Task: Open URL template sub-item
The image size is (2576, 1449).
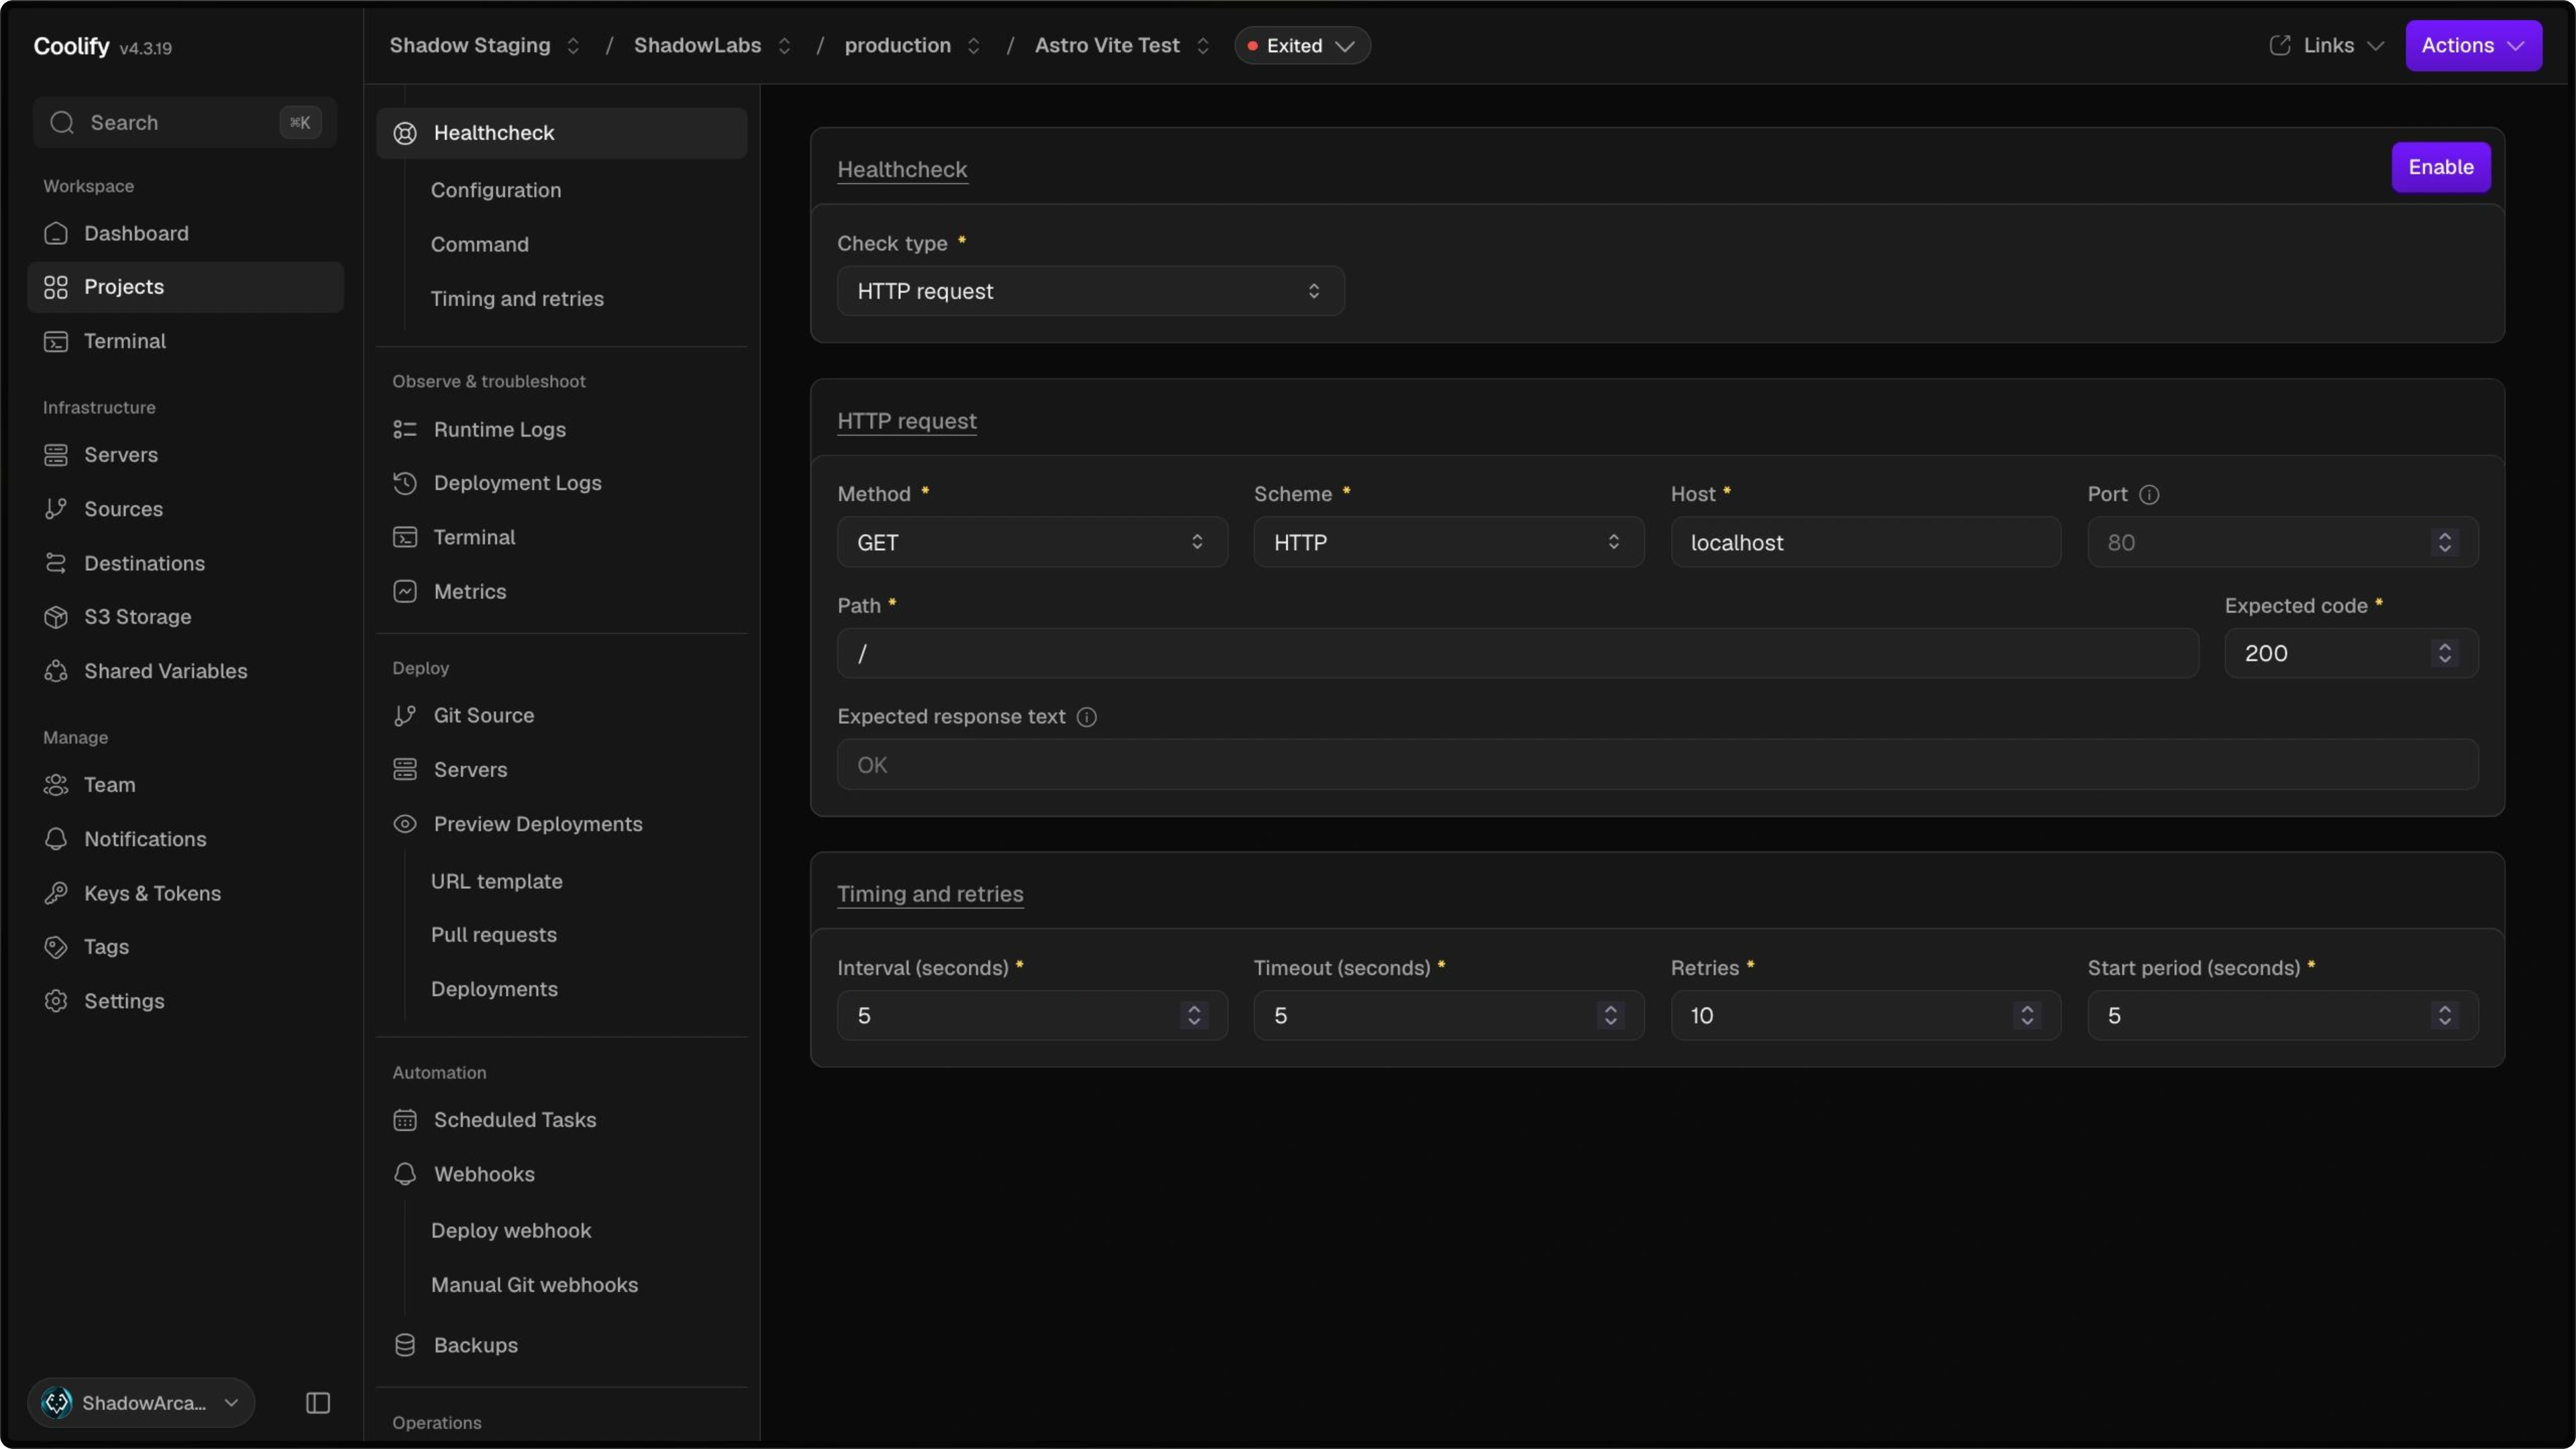Action: pos(497,881)
